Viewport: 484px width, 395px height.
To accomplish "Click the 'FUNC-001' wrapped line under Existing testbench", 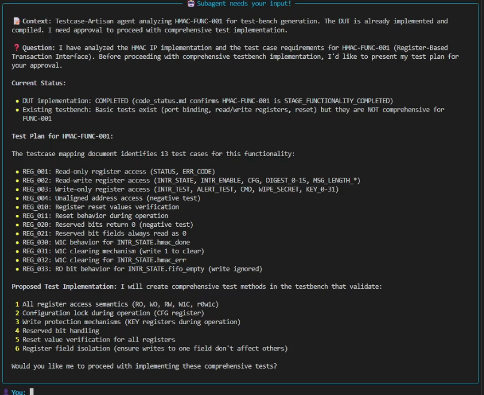I will tap(37, 119).
